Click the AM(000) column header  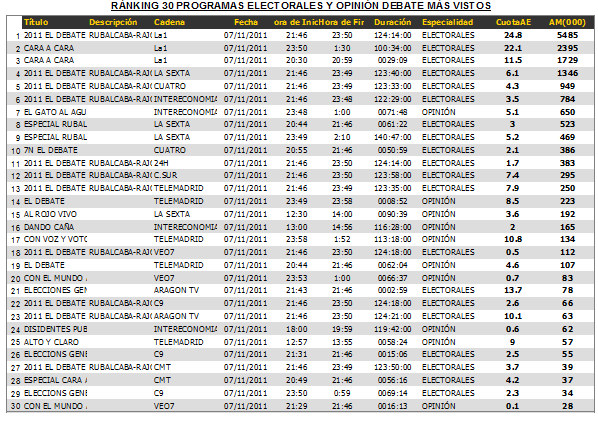567,22
